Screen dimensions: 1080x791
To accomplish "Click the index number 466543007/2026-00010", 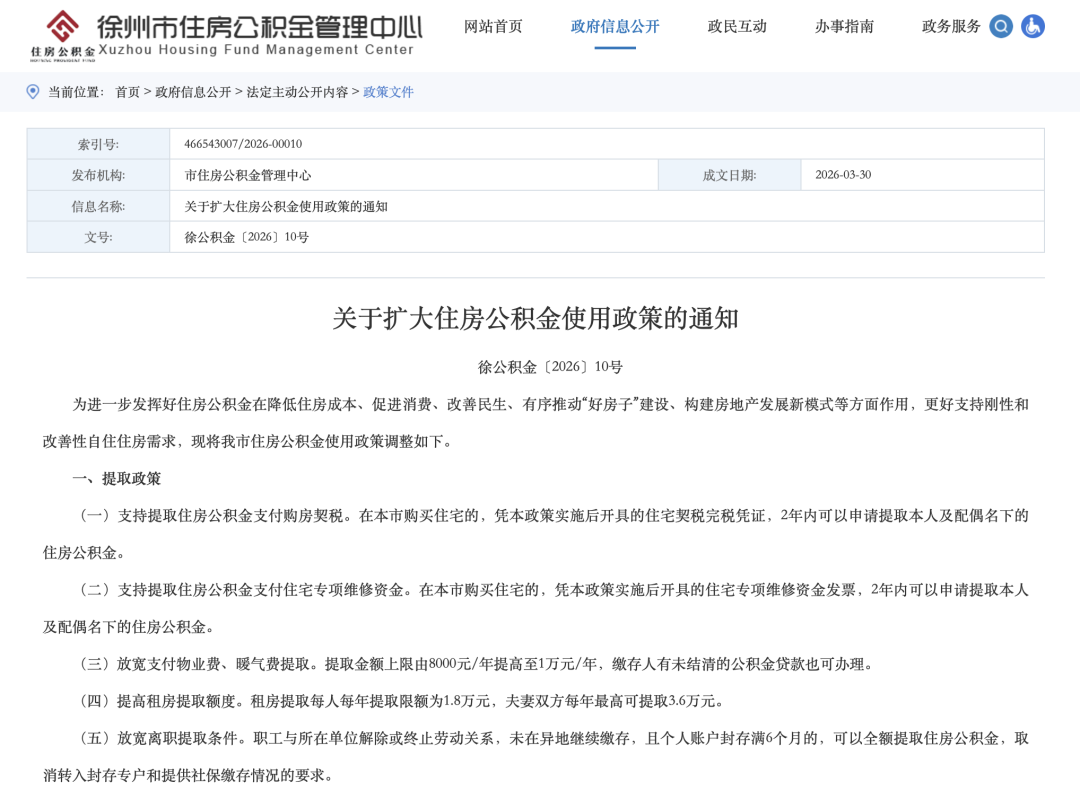I will pyautogui.click(x=243, y=144).
